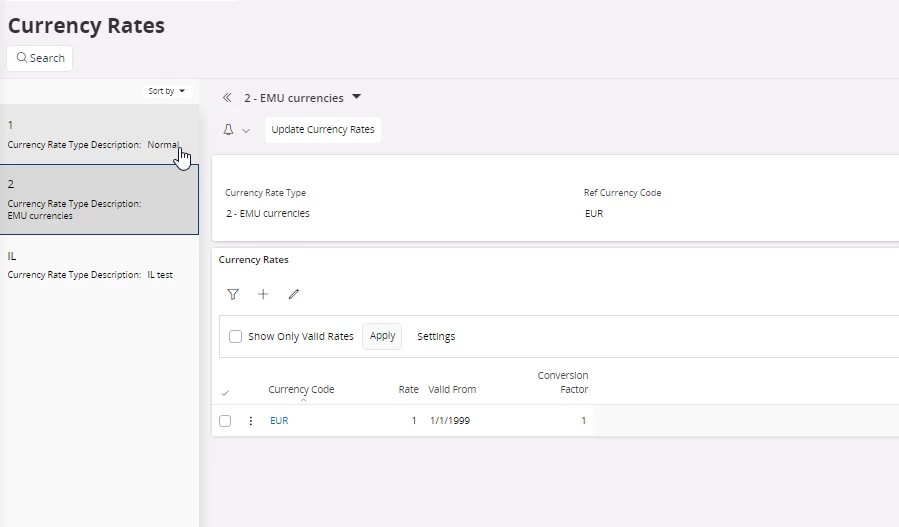
Task: Click the filter funnel icon
Action: pyautogui.click(x=233, y=295)
